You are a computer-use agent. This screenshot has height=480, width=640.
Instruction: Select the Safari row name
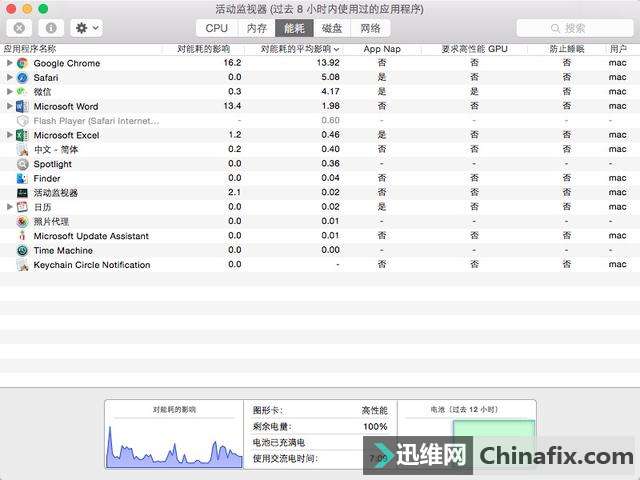(46, 78)
